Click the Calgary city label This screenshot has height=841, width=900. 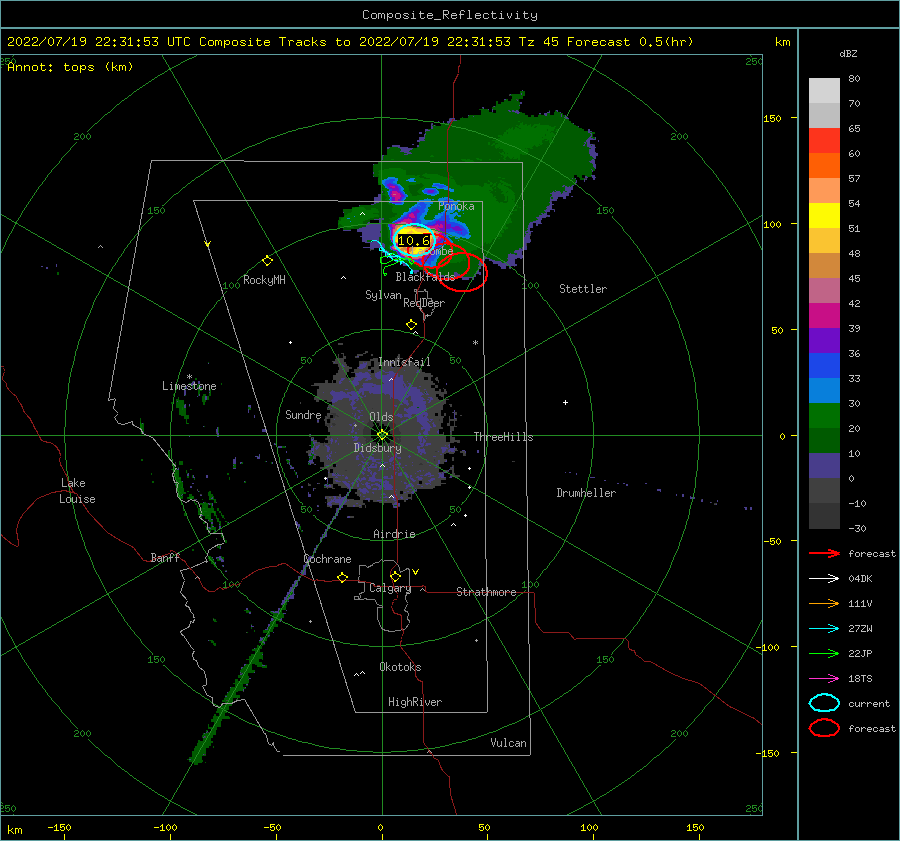click(x=390, y=588)
